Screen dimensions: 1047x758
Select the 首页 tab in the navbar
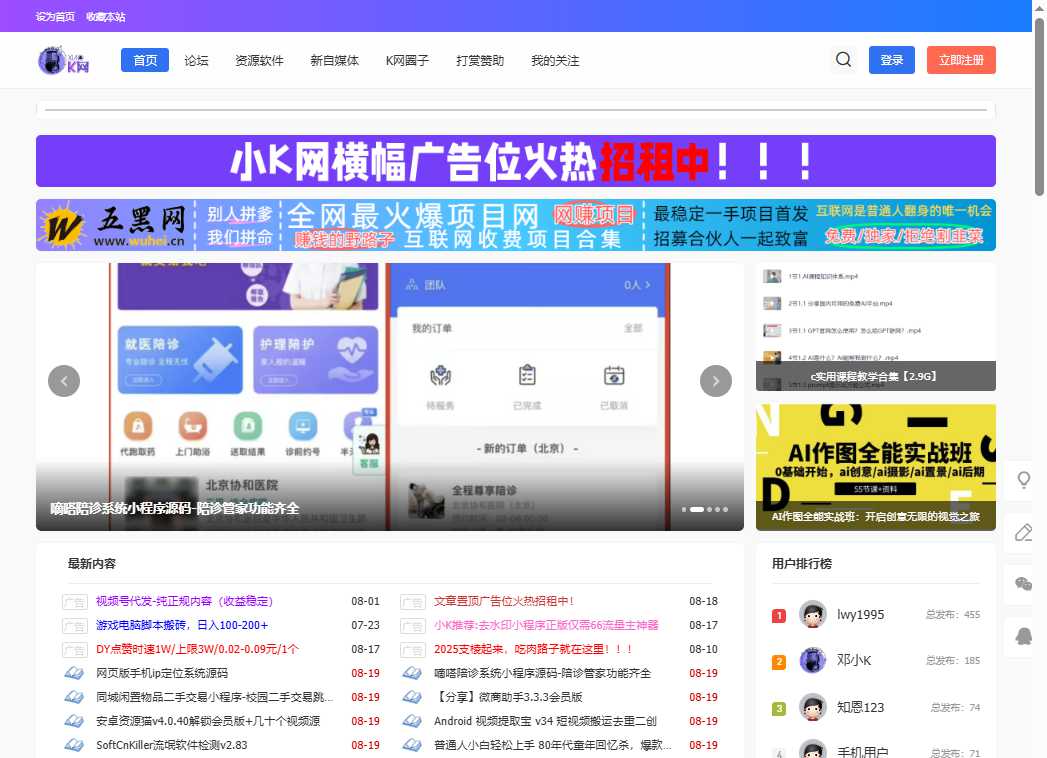[144, 59]
